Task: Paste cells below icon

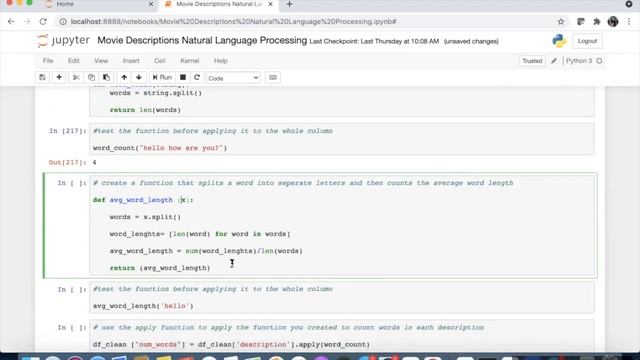Action: pos(106,78)
